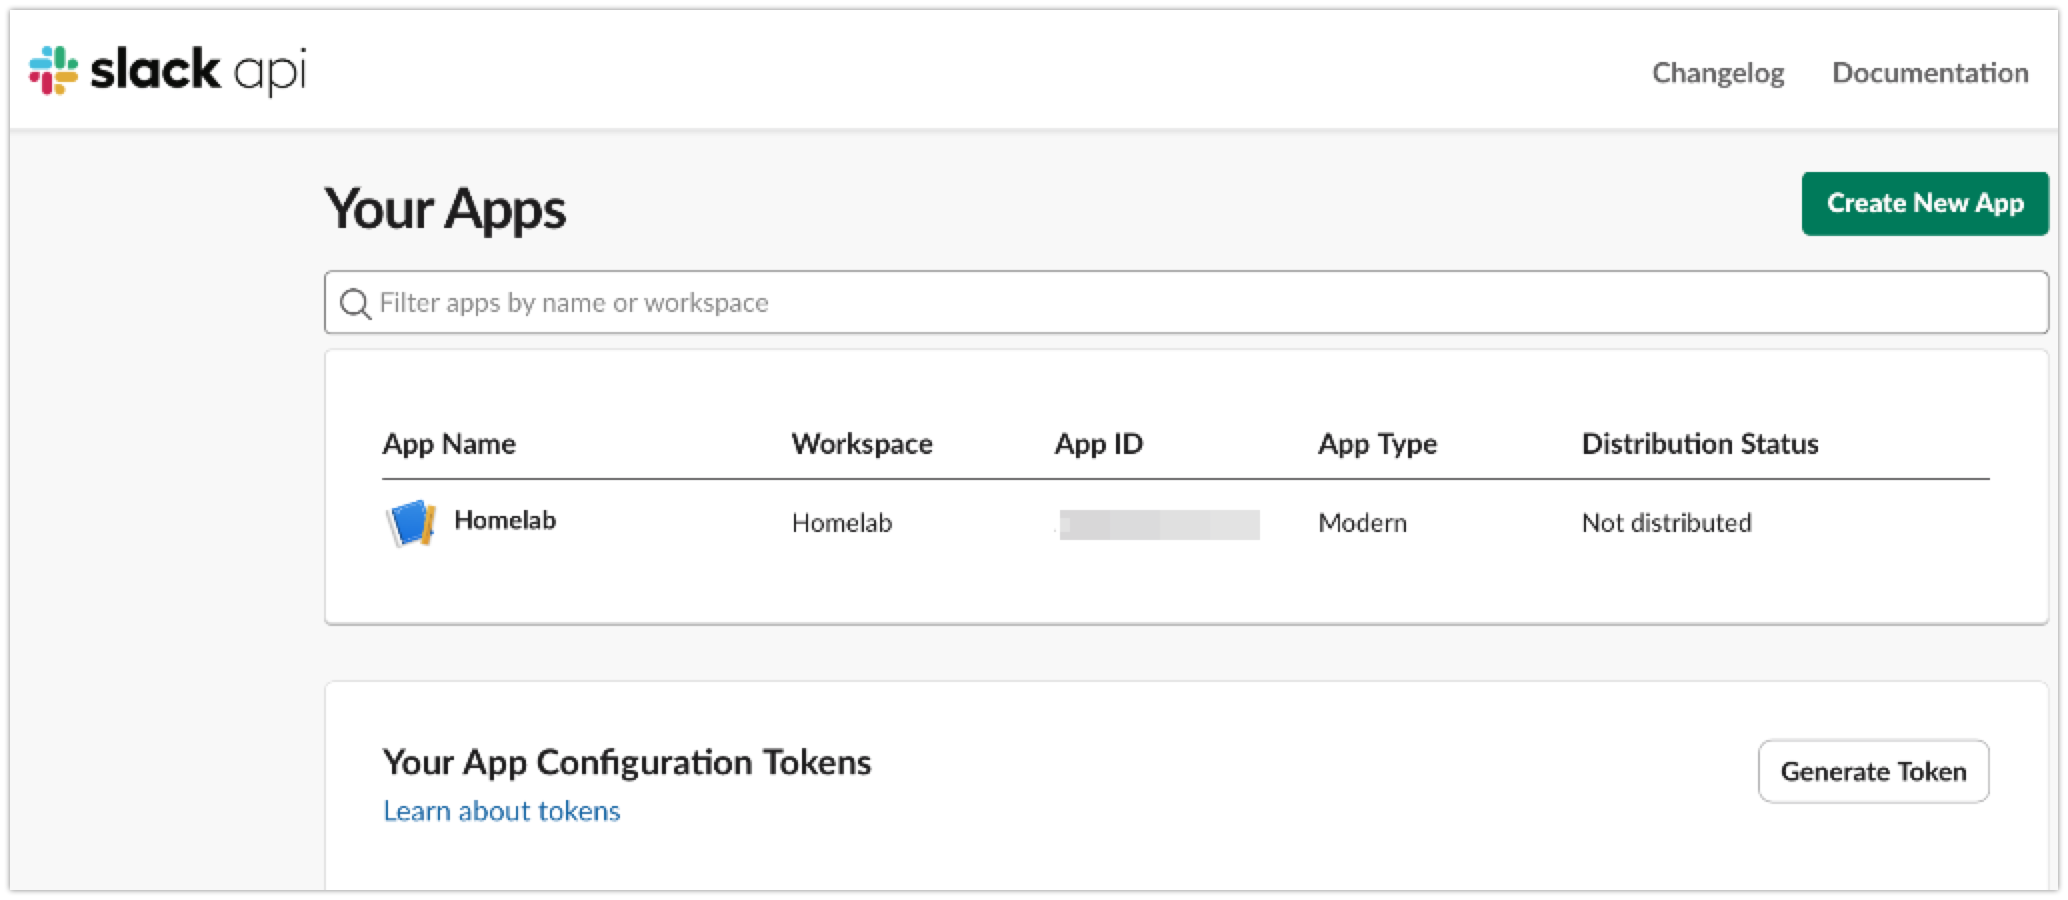Open the Homelab app by name

(x=505, y=520)
